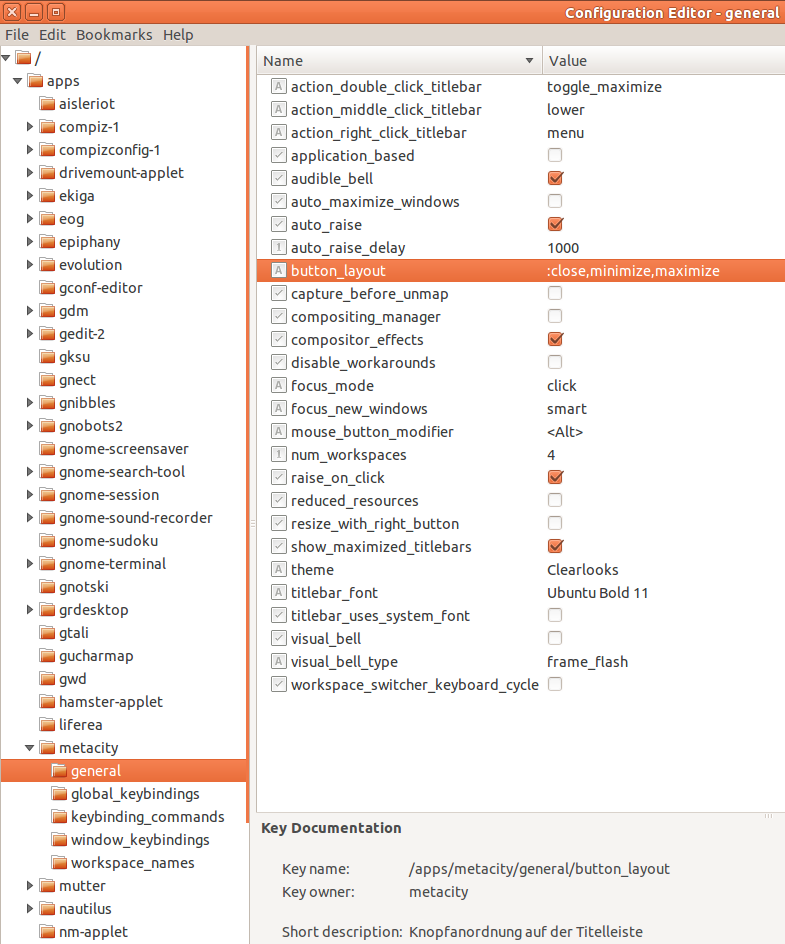Click the boolean type icon beside visual_bell
This screenshot has width=785, height=944.
(279, 639)
